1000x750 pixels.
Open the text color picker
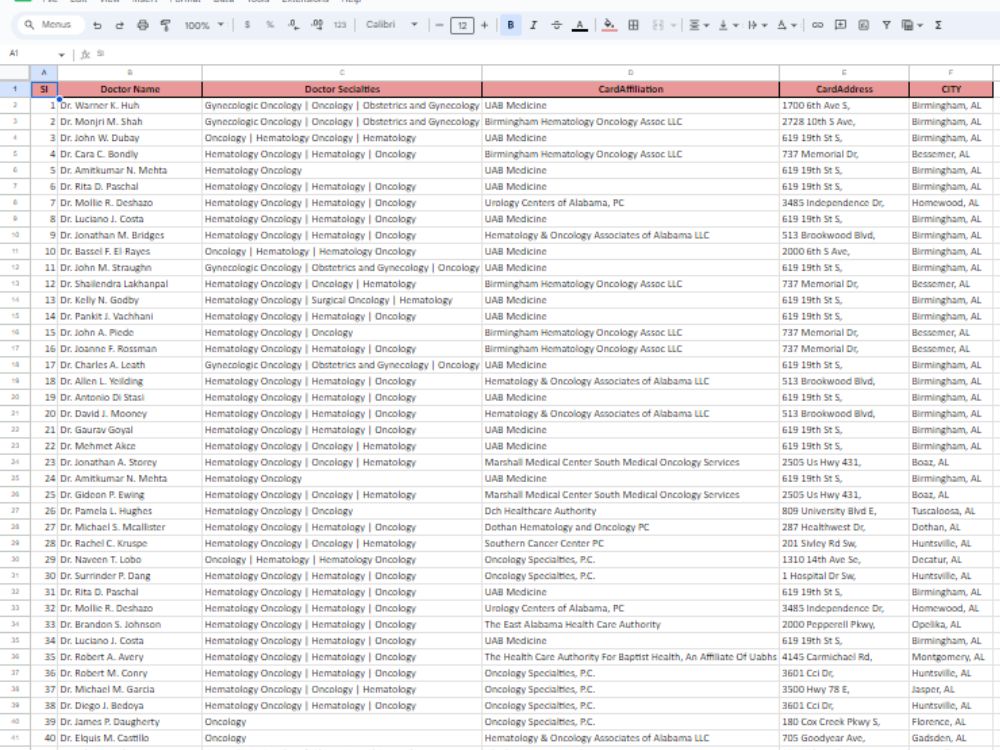pos(579,25)
